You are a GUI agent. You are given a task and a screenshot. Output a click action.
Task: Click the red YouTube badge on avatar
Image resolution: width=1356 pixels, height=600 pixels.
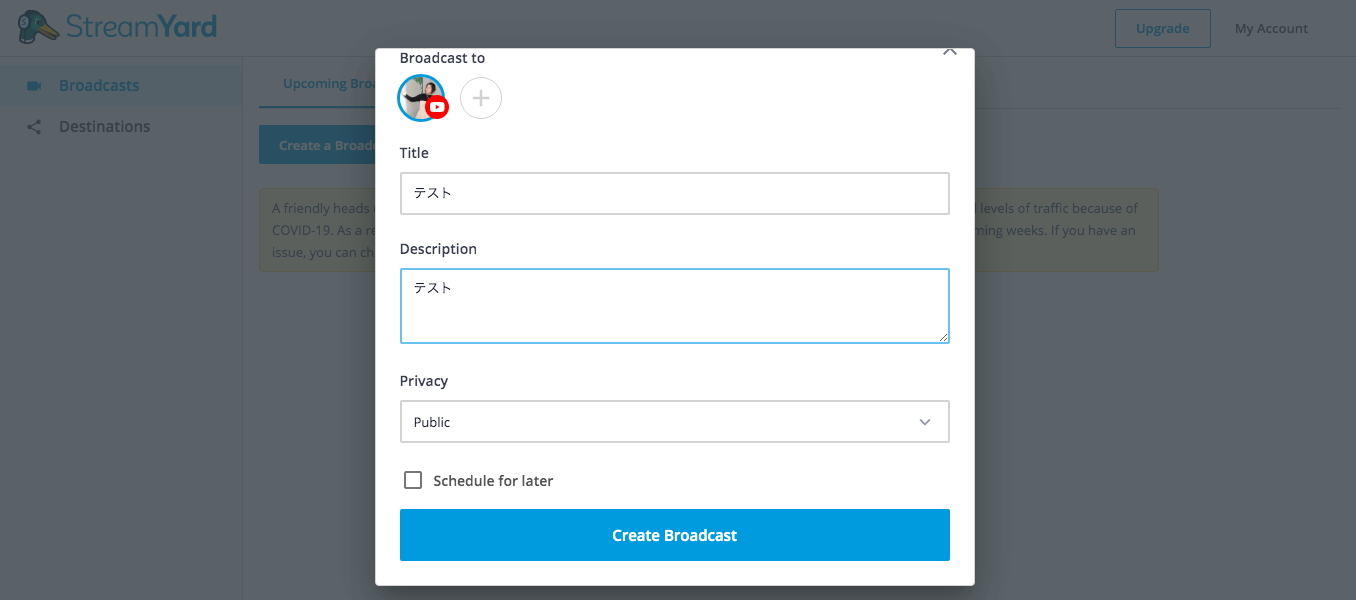(437, 107)
